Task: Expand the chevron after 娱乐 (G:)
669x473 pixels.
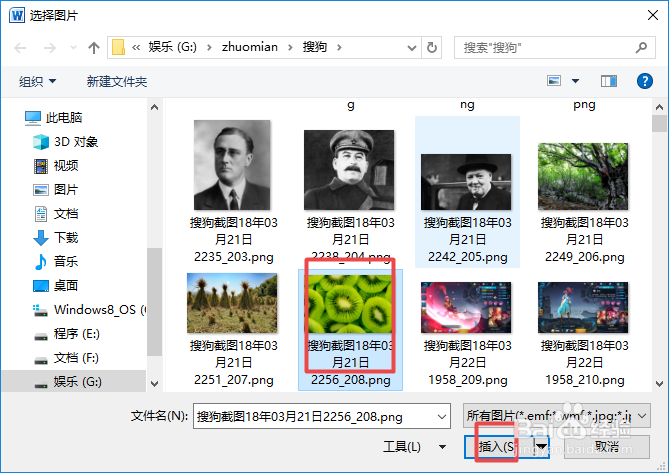Action: click(x=209, y=47)
